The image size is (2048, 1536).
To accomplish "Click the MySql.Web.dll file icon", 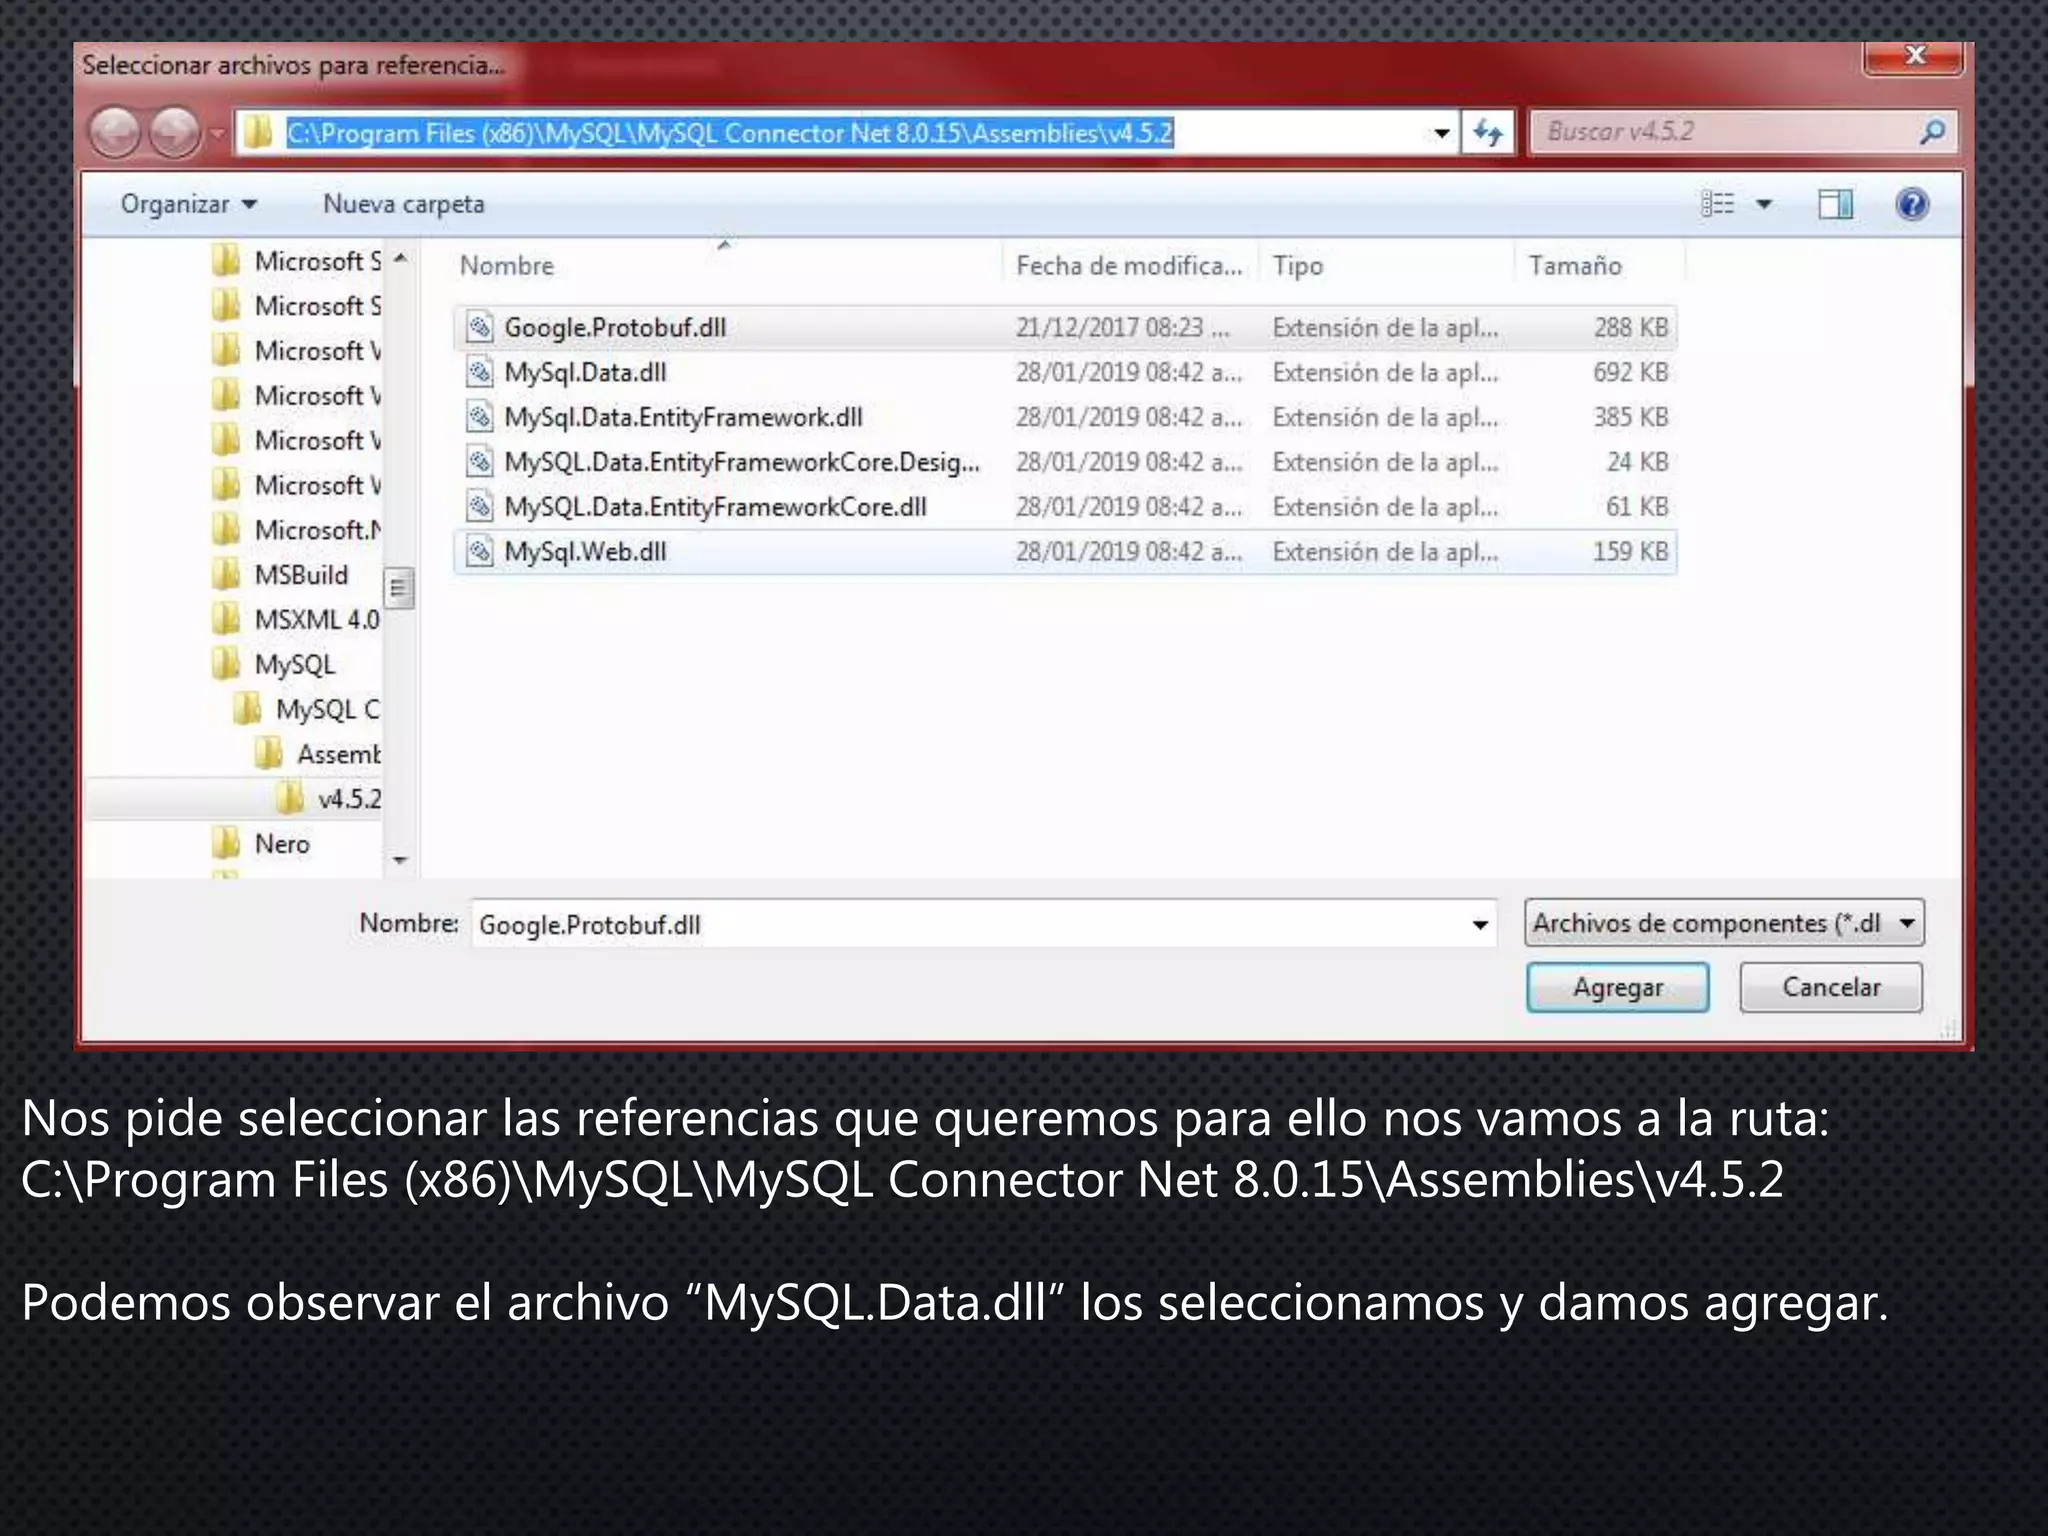I will click(x=480, y=552).
